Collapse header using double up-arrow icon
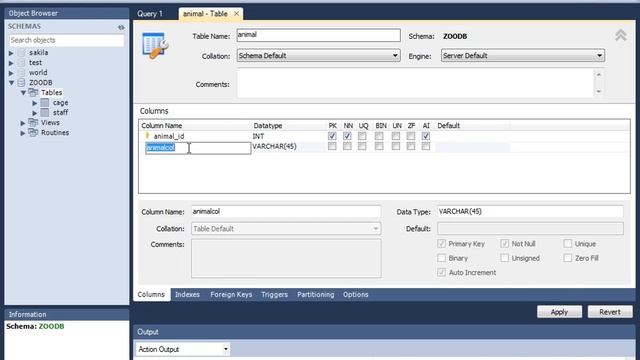 pyautogui.click(x=620, y=35)
